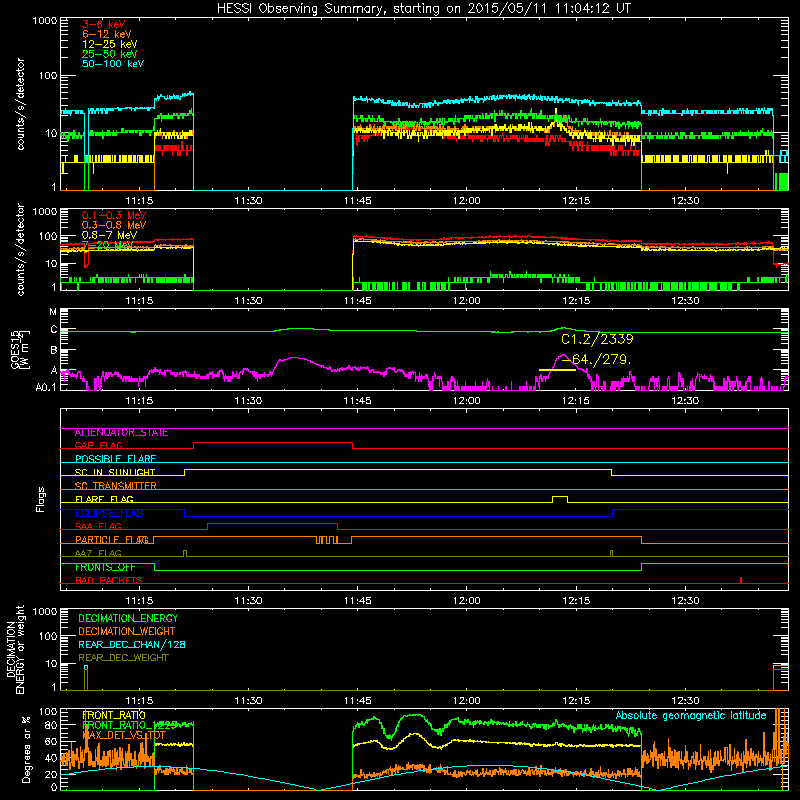
Task: Click the Degrees or % axis title
Action: point(26,749)
